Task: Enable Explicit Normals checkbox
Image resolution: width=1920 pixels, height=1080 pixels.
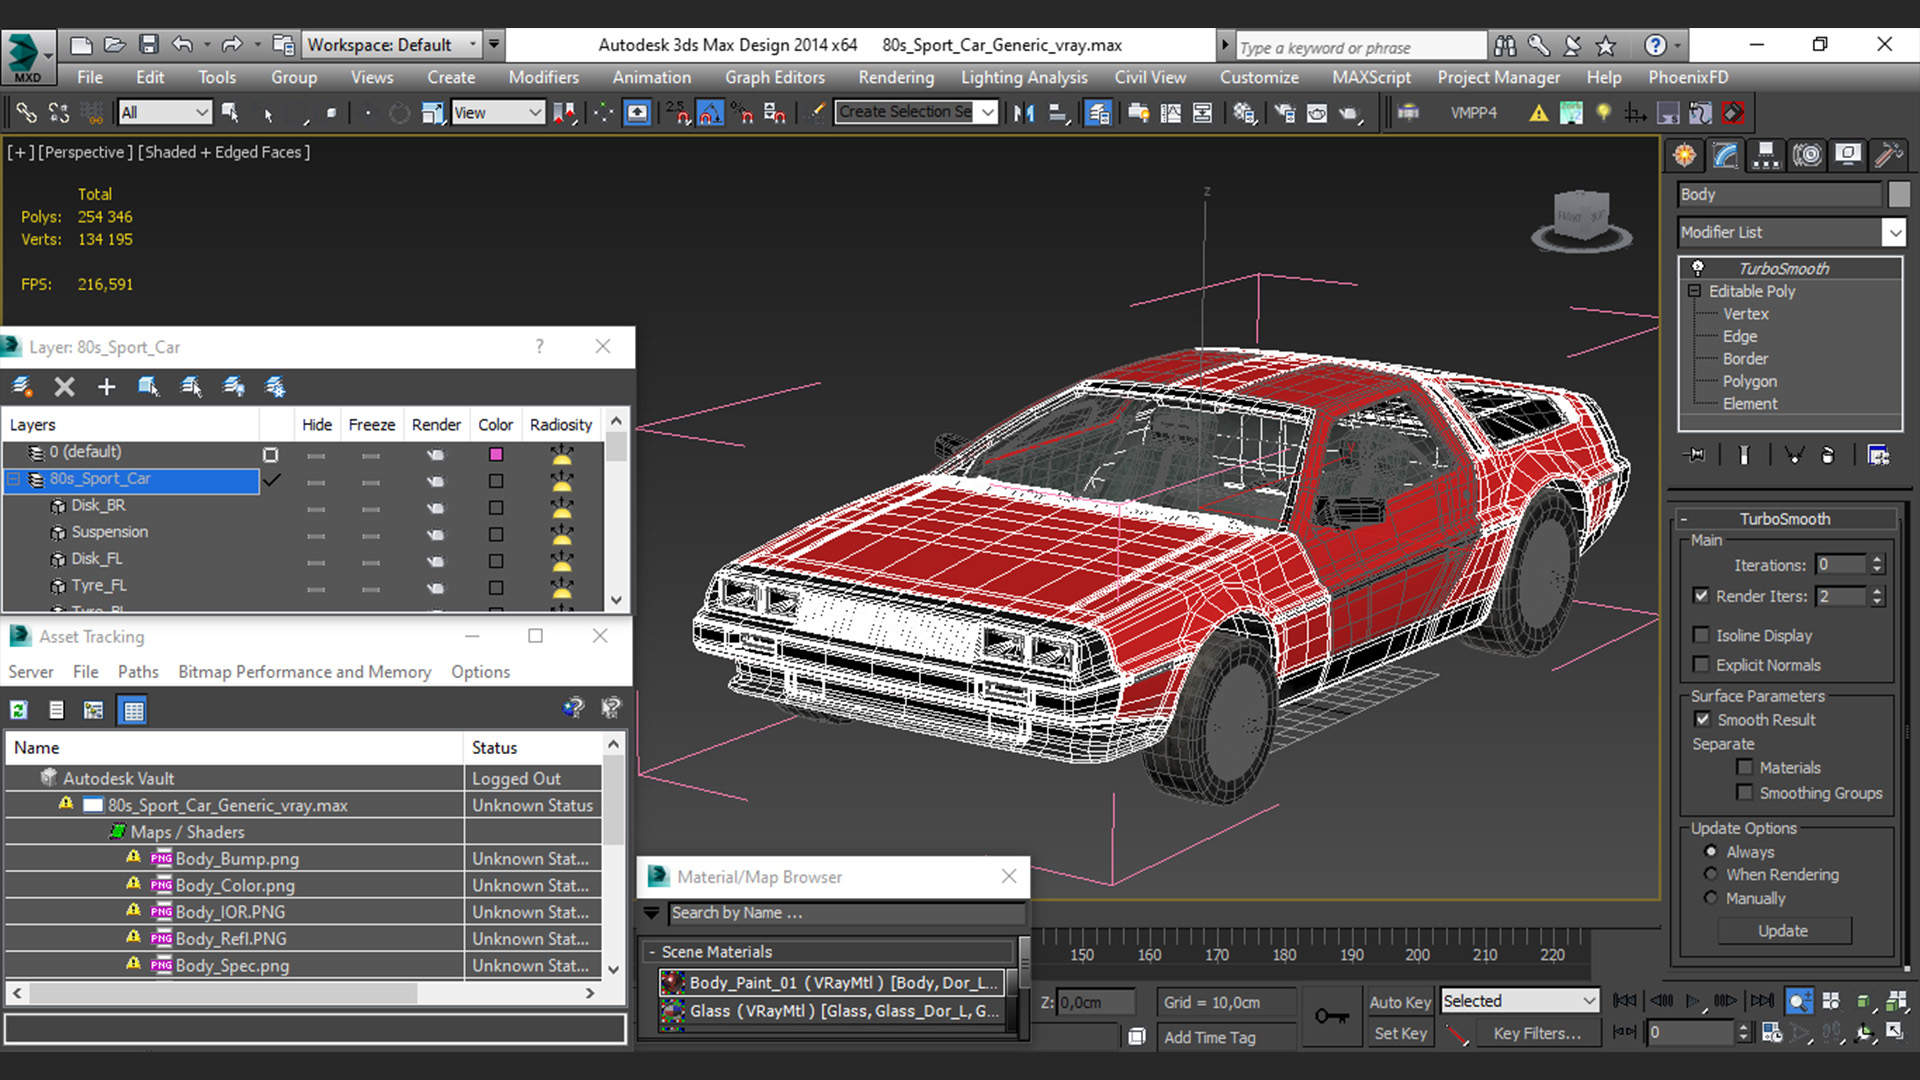Action: coord(1701,665)
